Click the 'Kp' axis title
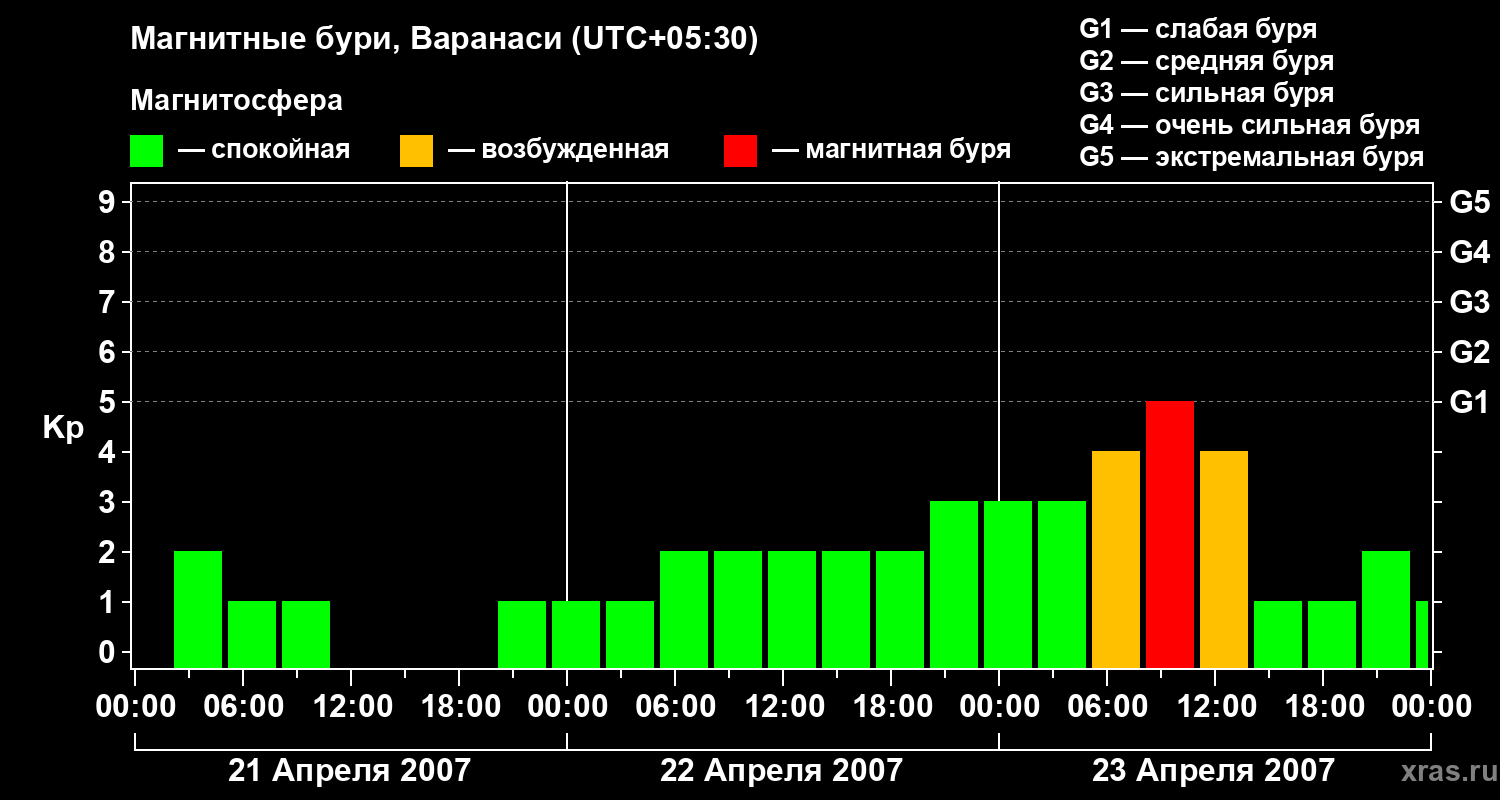Screen dimensions: 1500x800 tap(63, 427)
